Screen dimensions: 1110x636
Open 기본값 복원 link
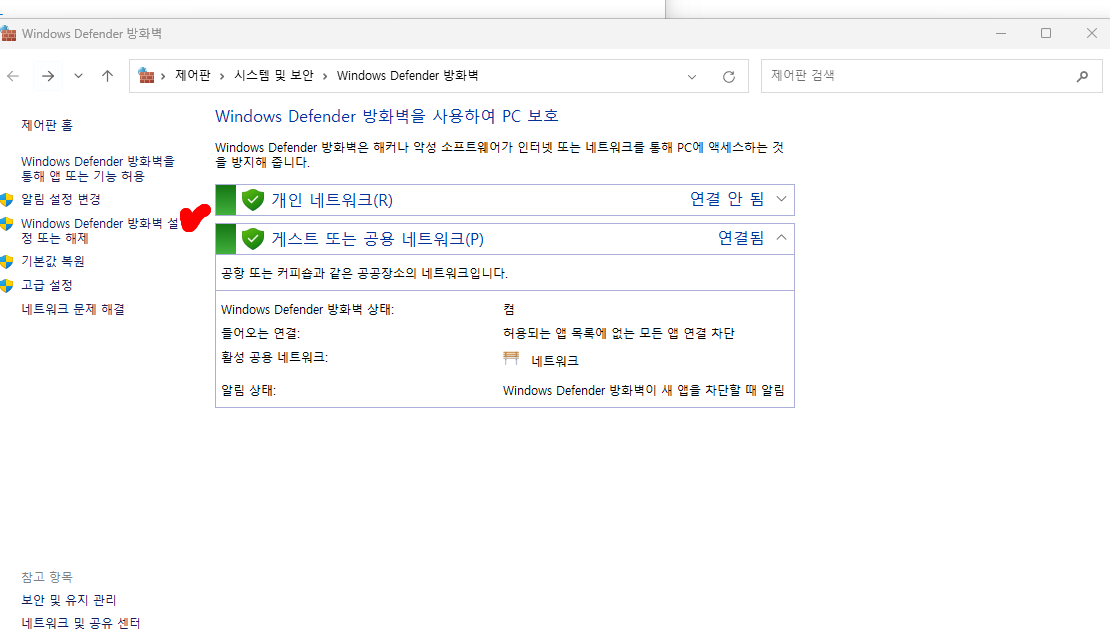pyautogui.click(x=53, y=261)
